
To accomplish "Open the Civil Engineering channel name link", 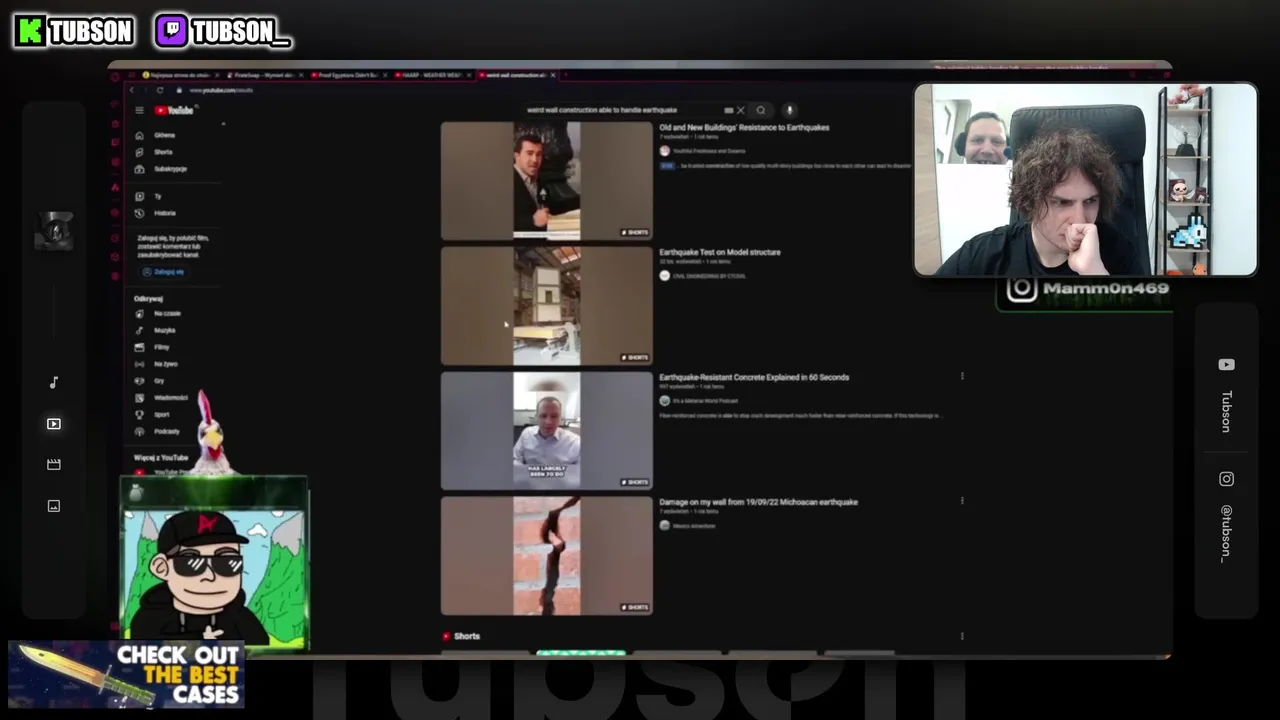I will pos(709,276).
